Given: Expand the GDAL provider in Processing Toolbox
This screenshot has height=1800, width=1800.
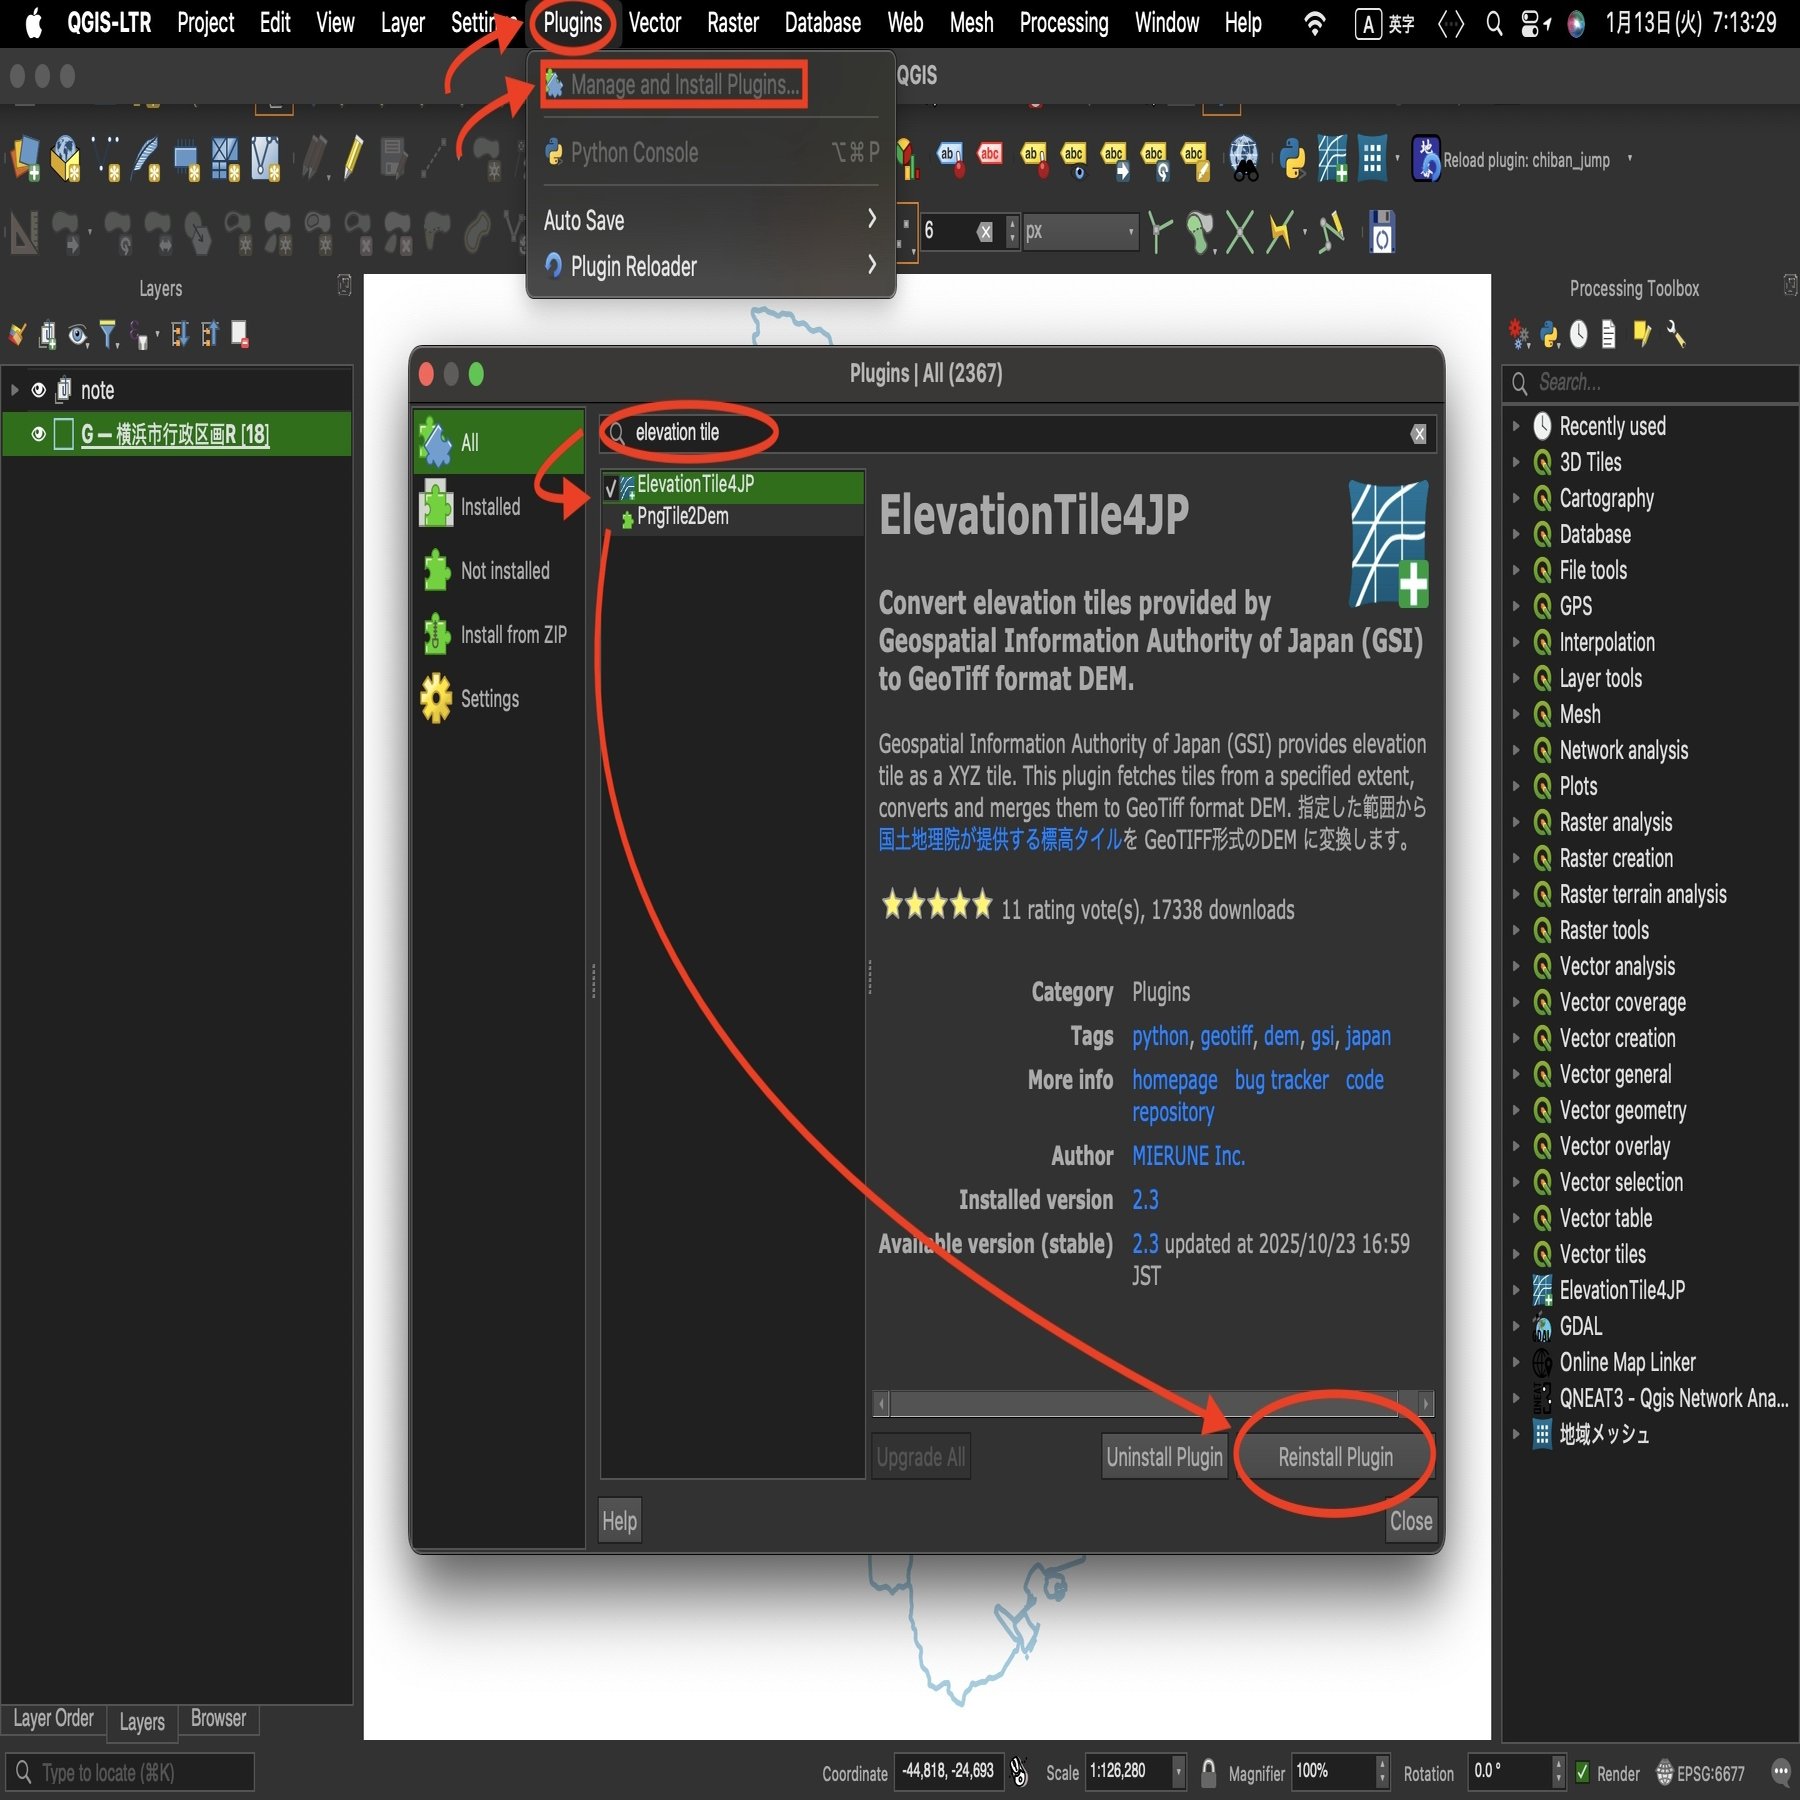Looking at the screenshot, I should pyautogui.click(x=1516, y=1326).
